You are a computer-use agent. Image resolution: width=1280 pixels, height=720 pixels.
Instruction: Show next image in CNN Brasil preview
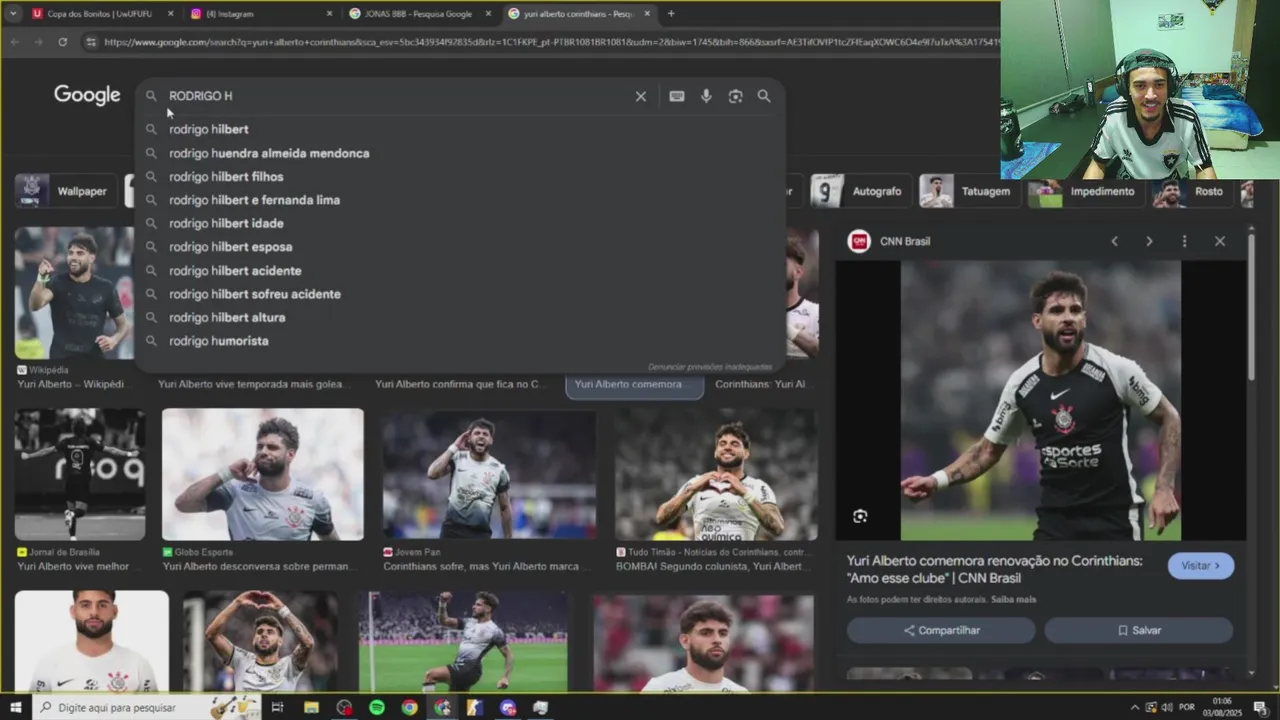1149,241
